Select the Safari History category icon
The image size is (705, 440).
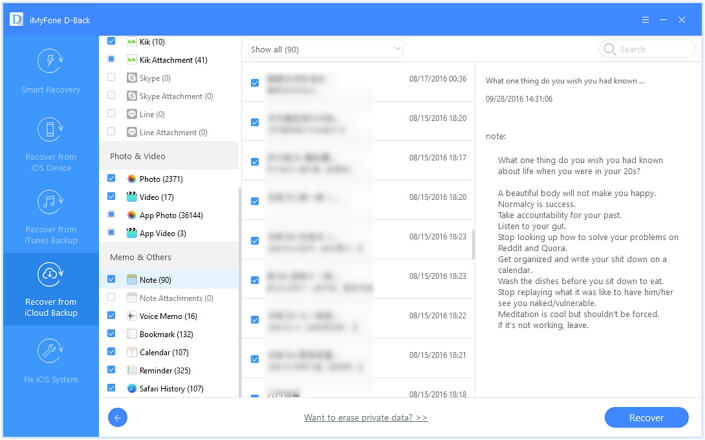pos(131,388)
